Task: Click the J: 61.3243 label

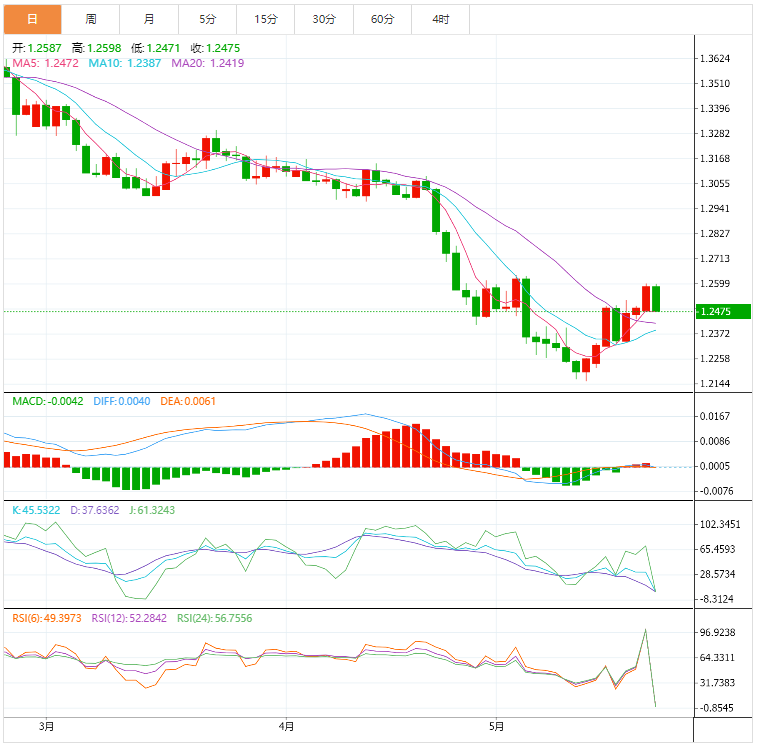Action: click(x=152, y=510)
